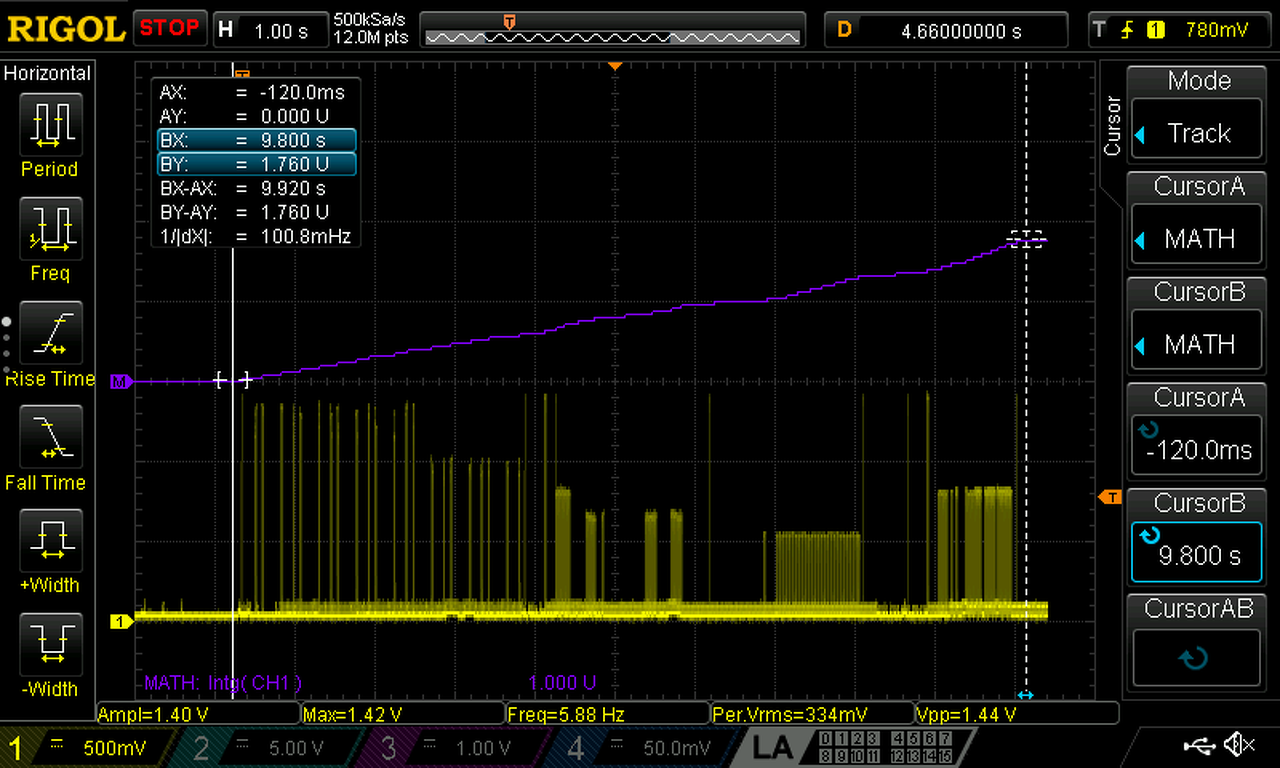This screenshot has height=768, width=1280.
Task: Click the trigger level 780mV readout
Action: click(1216, 30)
